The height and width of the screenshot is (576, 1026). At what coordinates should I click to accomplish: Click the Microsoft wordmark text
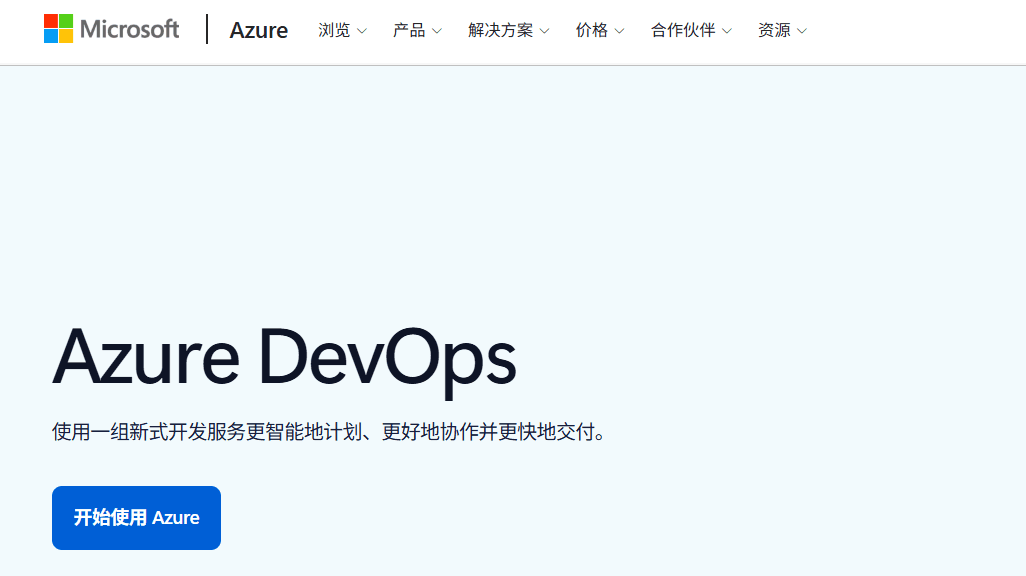click(x=130, y=29)
